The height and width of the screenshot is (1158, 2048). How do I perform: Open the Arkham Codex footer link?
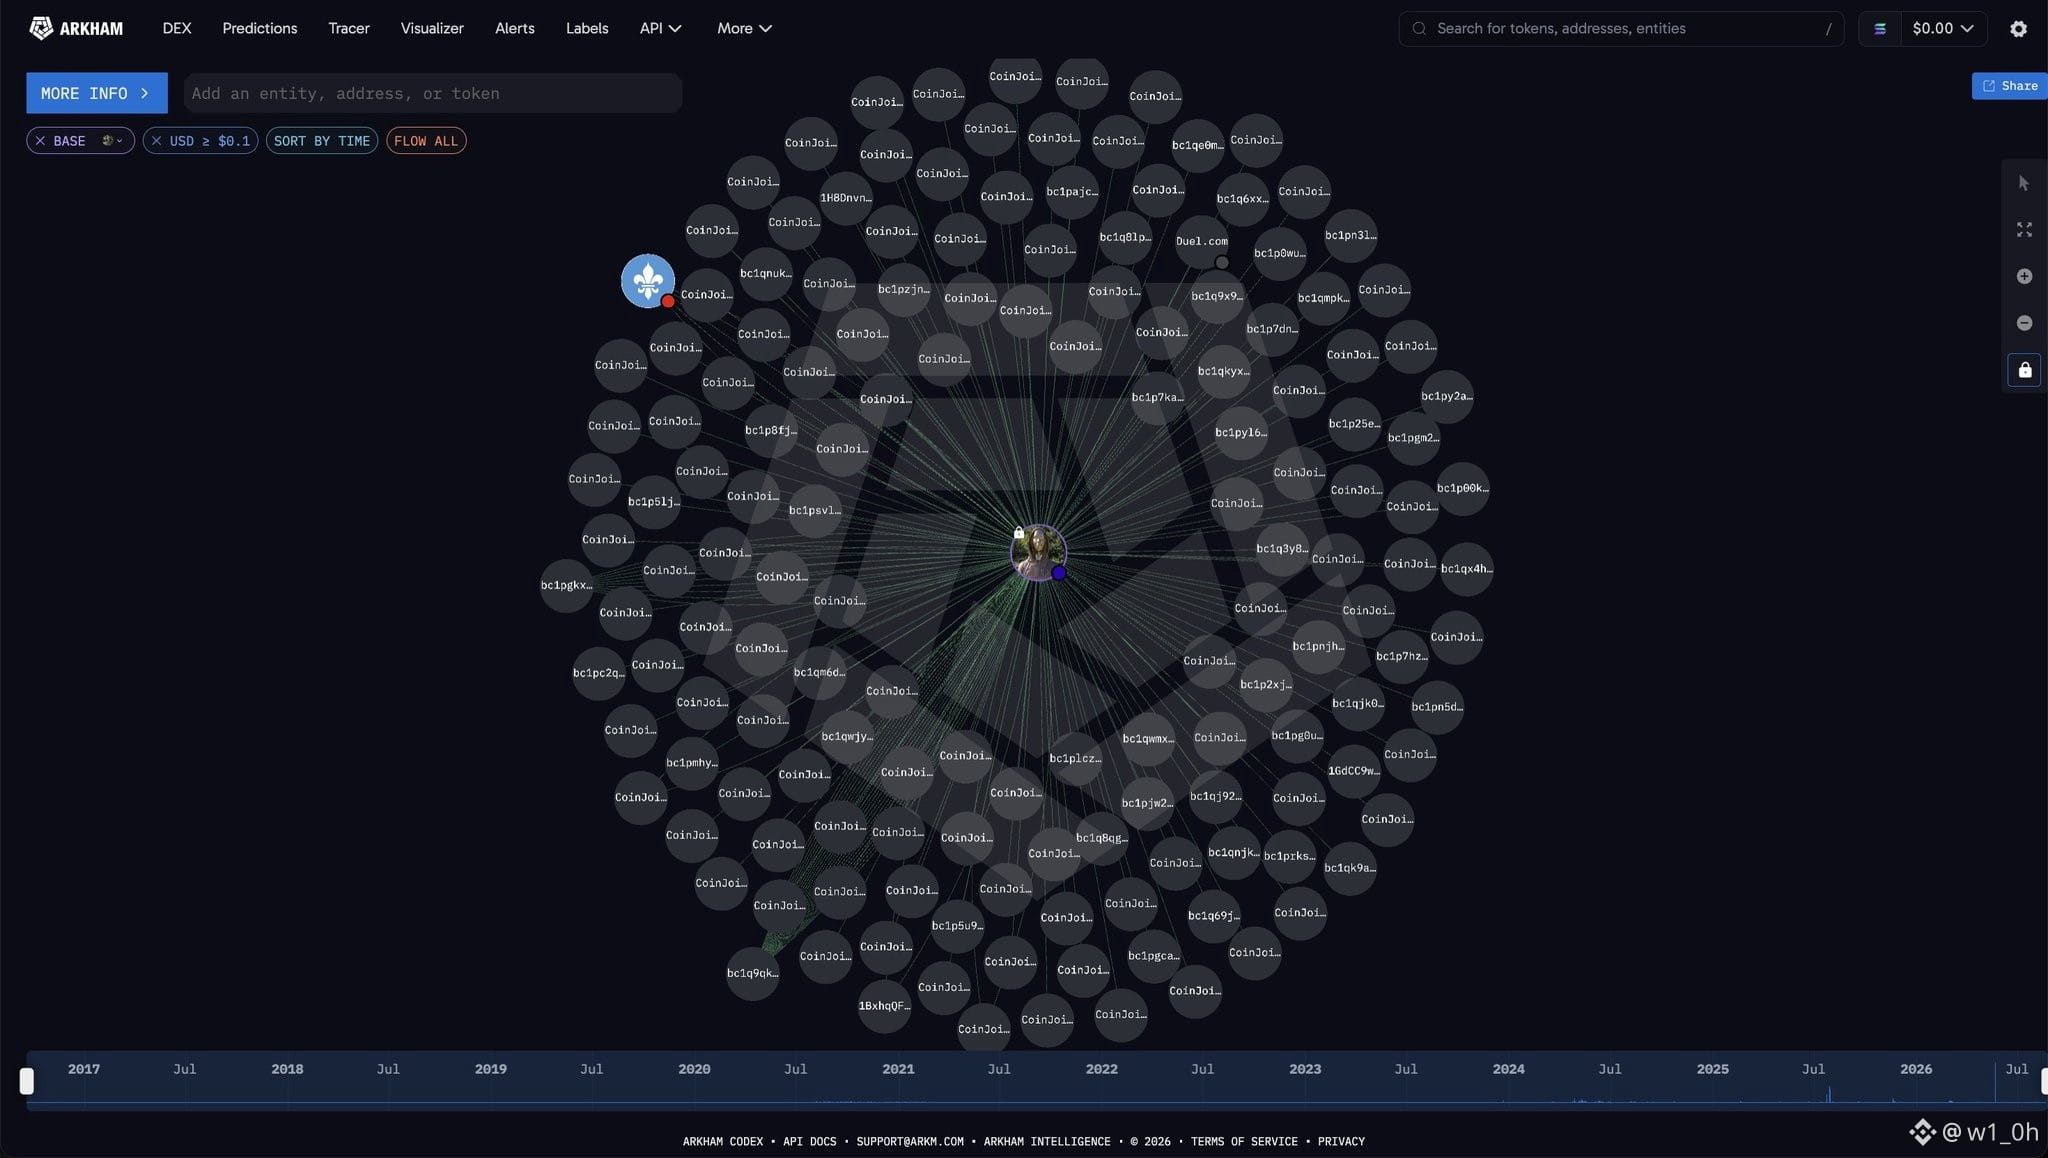click(723, 1141)
